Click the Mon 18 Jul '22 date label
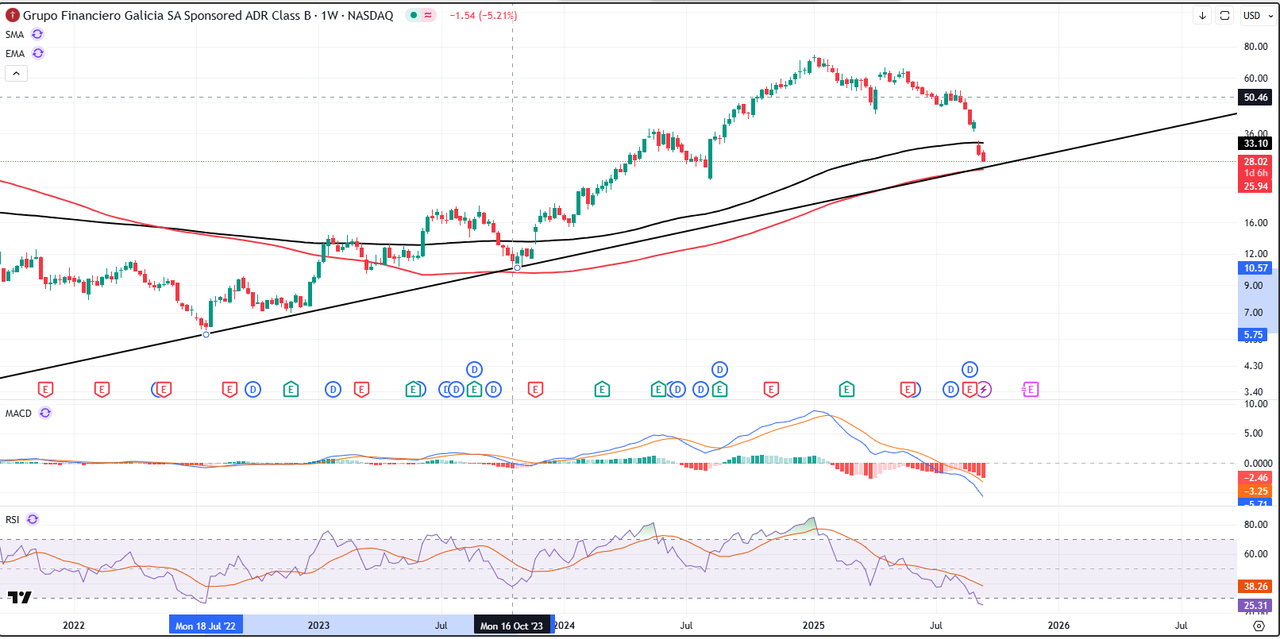The width and height of the screenshot is (1280, 639). (x=206, y=625)
